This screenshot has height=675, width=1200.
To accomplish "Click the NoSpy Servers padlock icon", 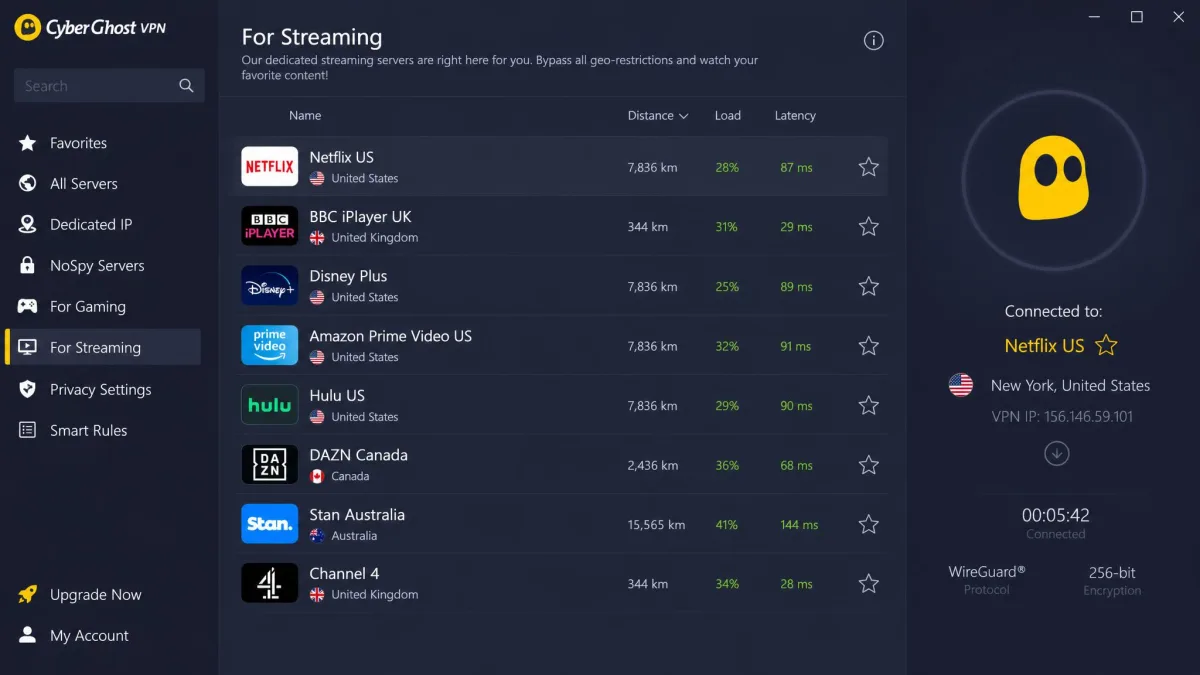I will 28,266.
